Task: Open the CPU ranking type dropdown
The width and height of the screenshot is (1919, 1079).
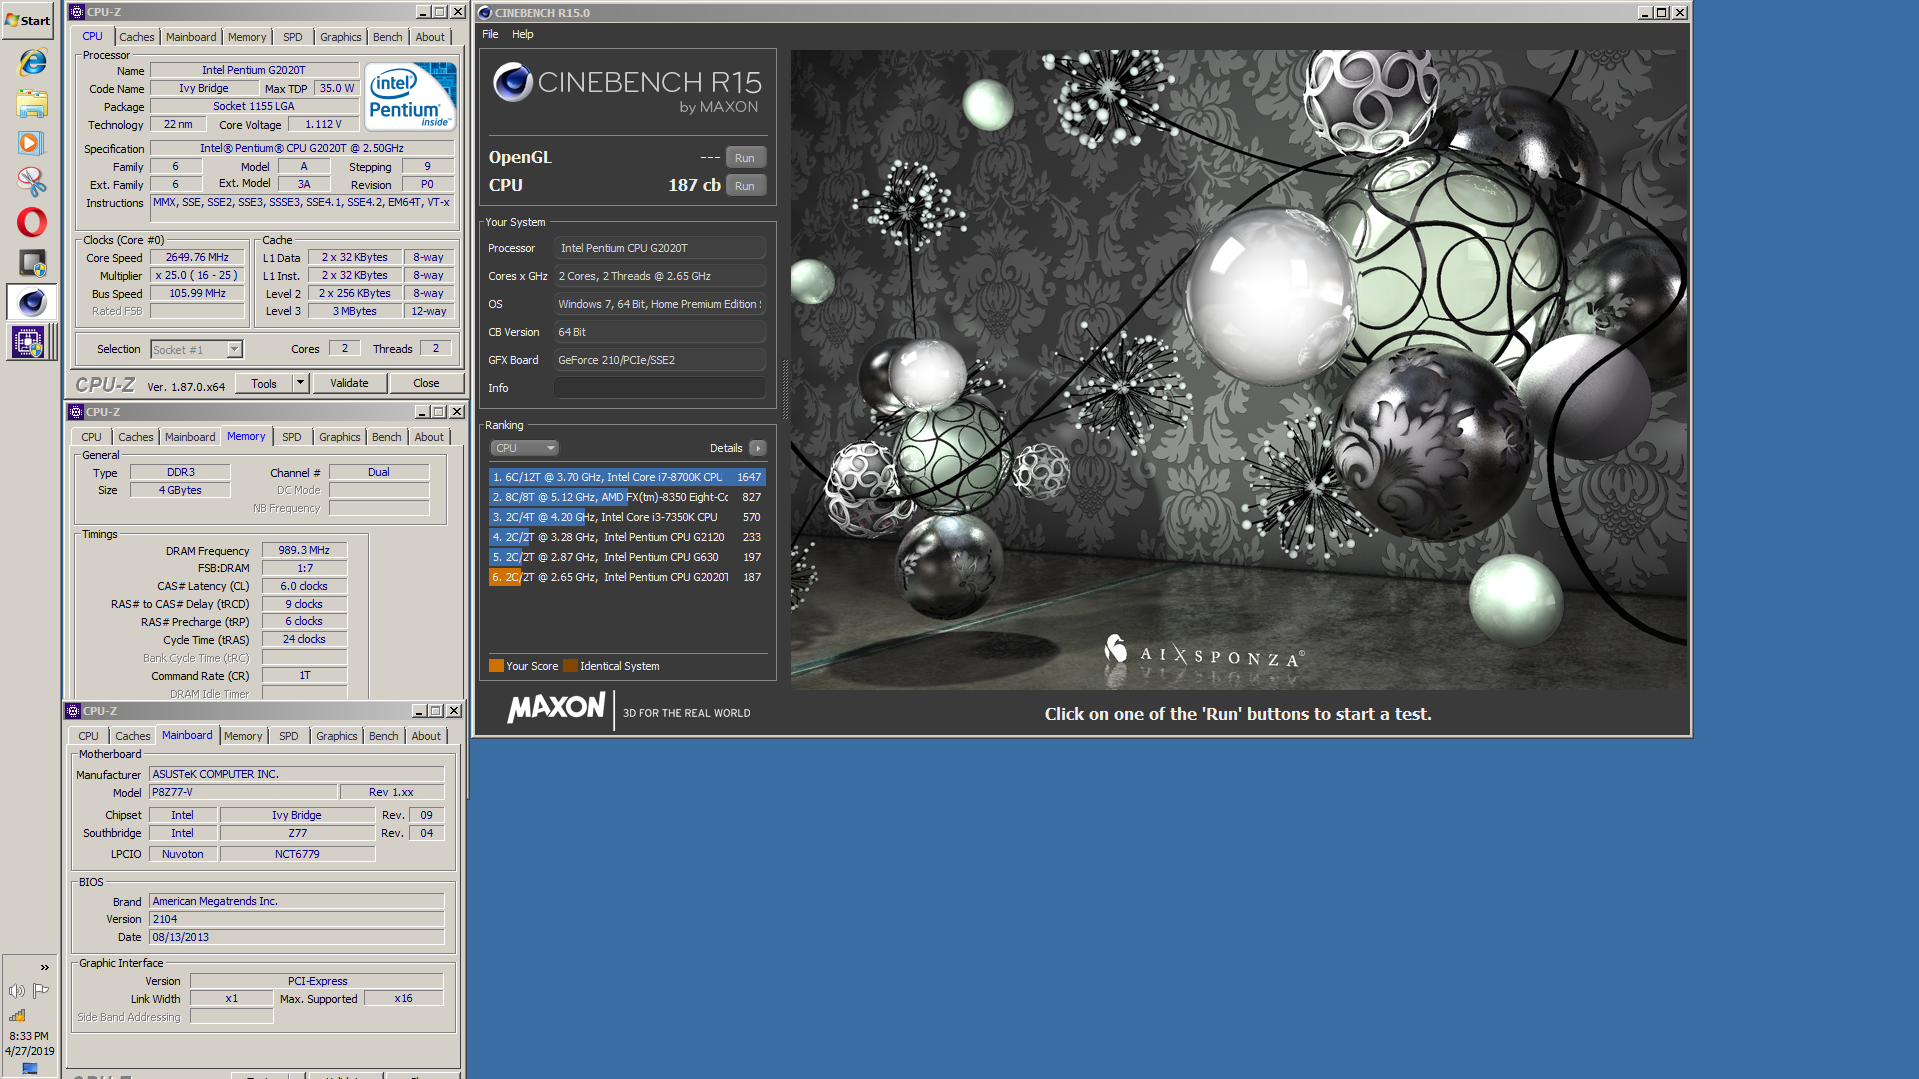Action: (x=524, y=448)
